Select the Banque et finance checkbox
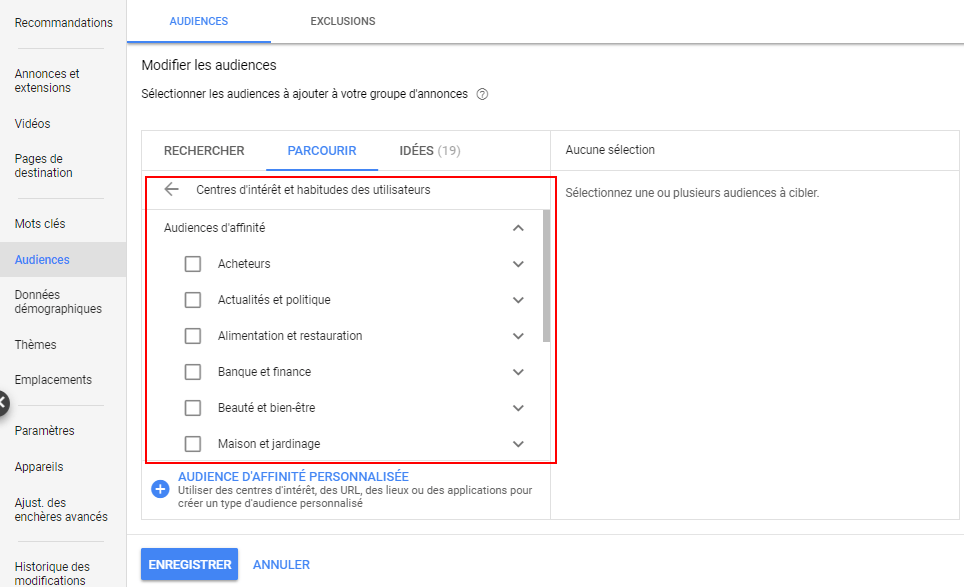This screenshot has height=587, width=964. click(x=193, y=372)
